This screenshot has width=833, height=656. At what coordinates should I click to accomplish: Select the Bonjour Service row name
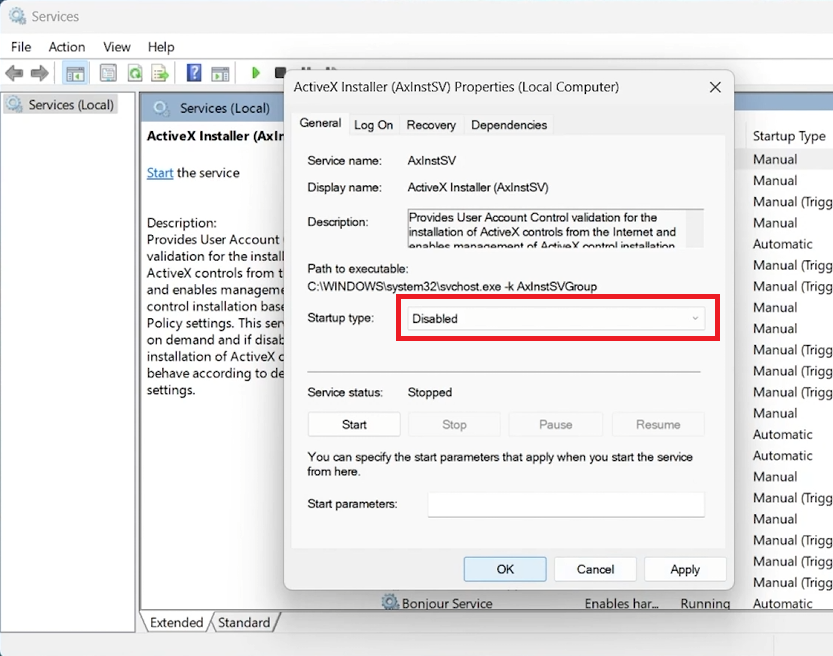point(447,603)
